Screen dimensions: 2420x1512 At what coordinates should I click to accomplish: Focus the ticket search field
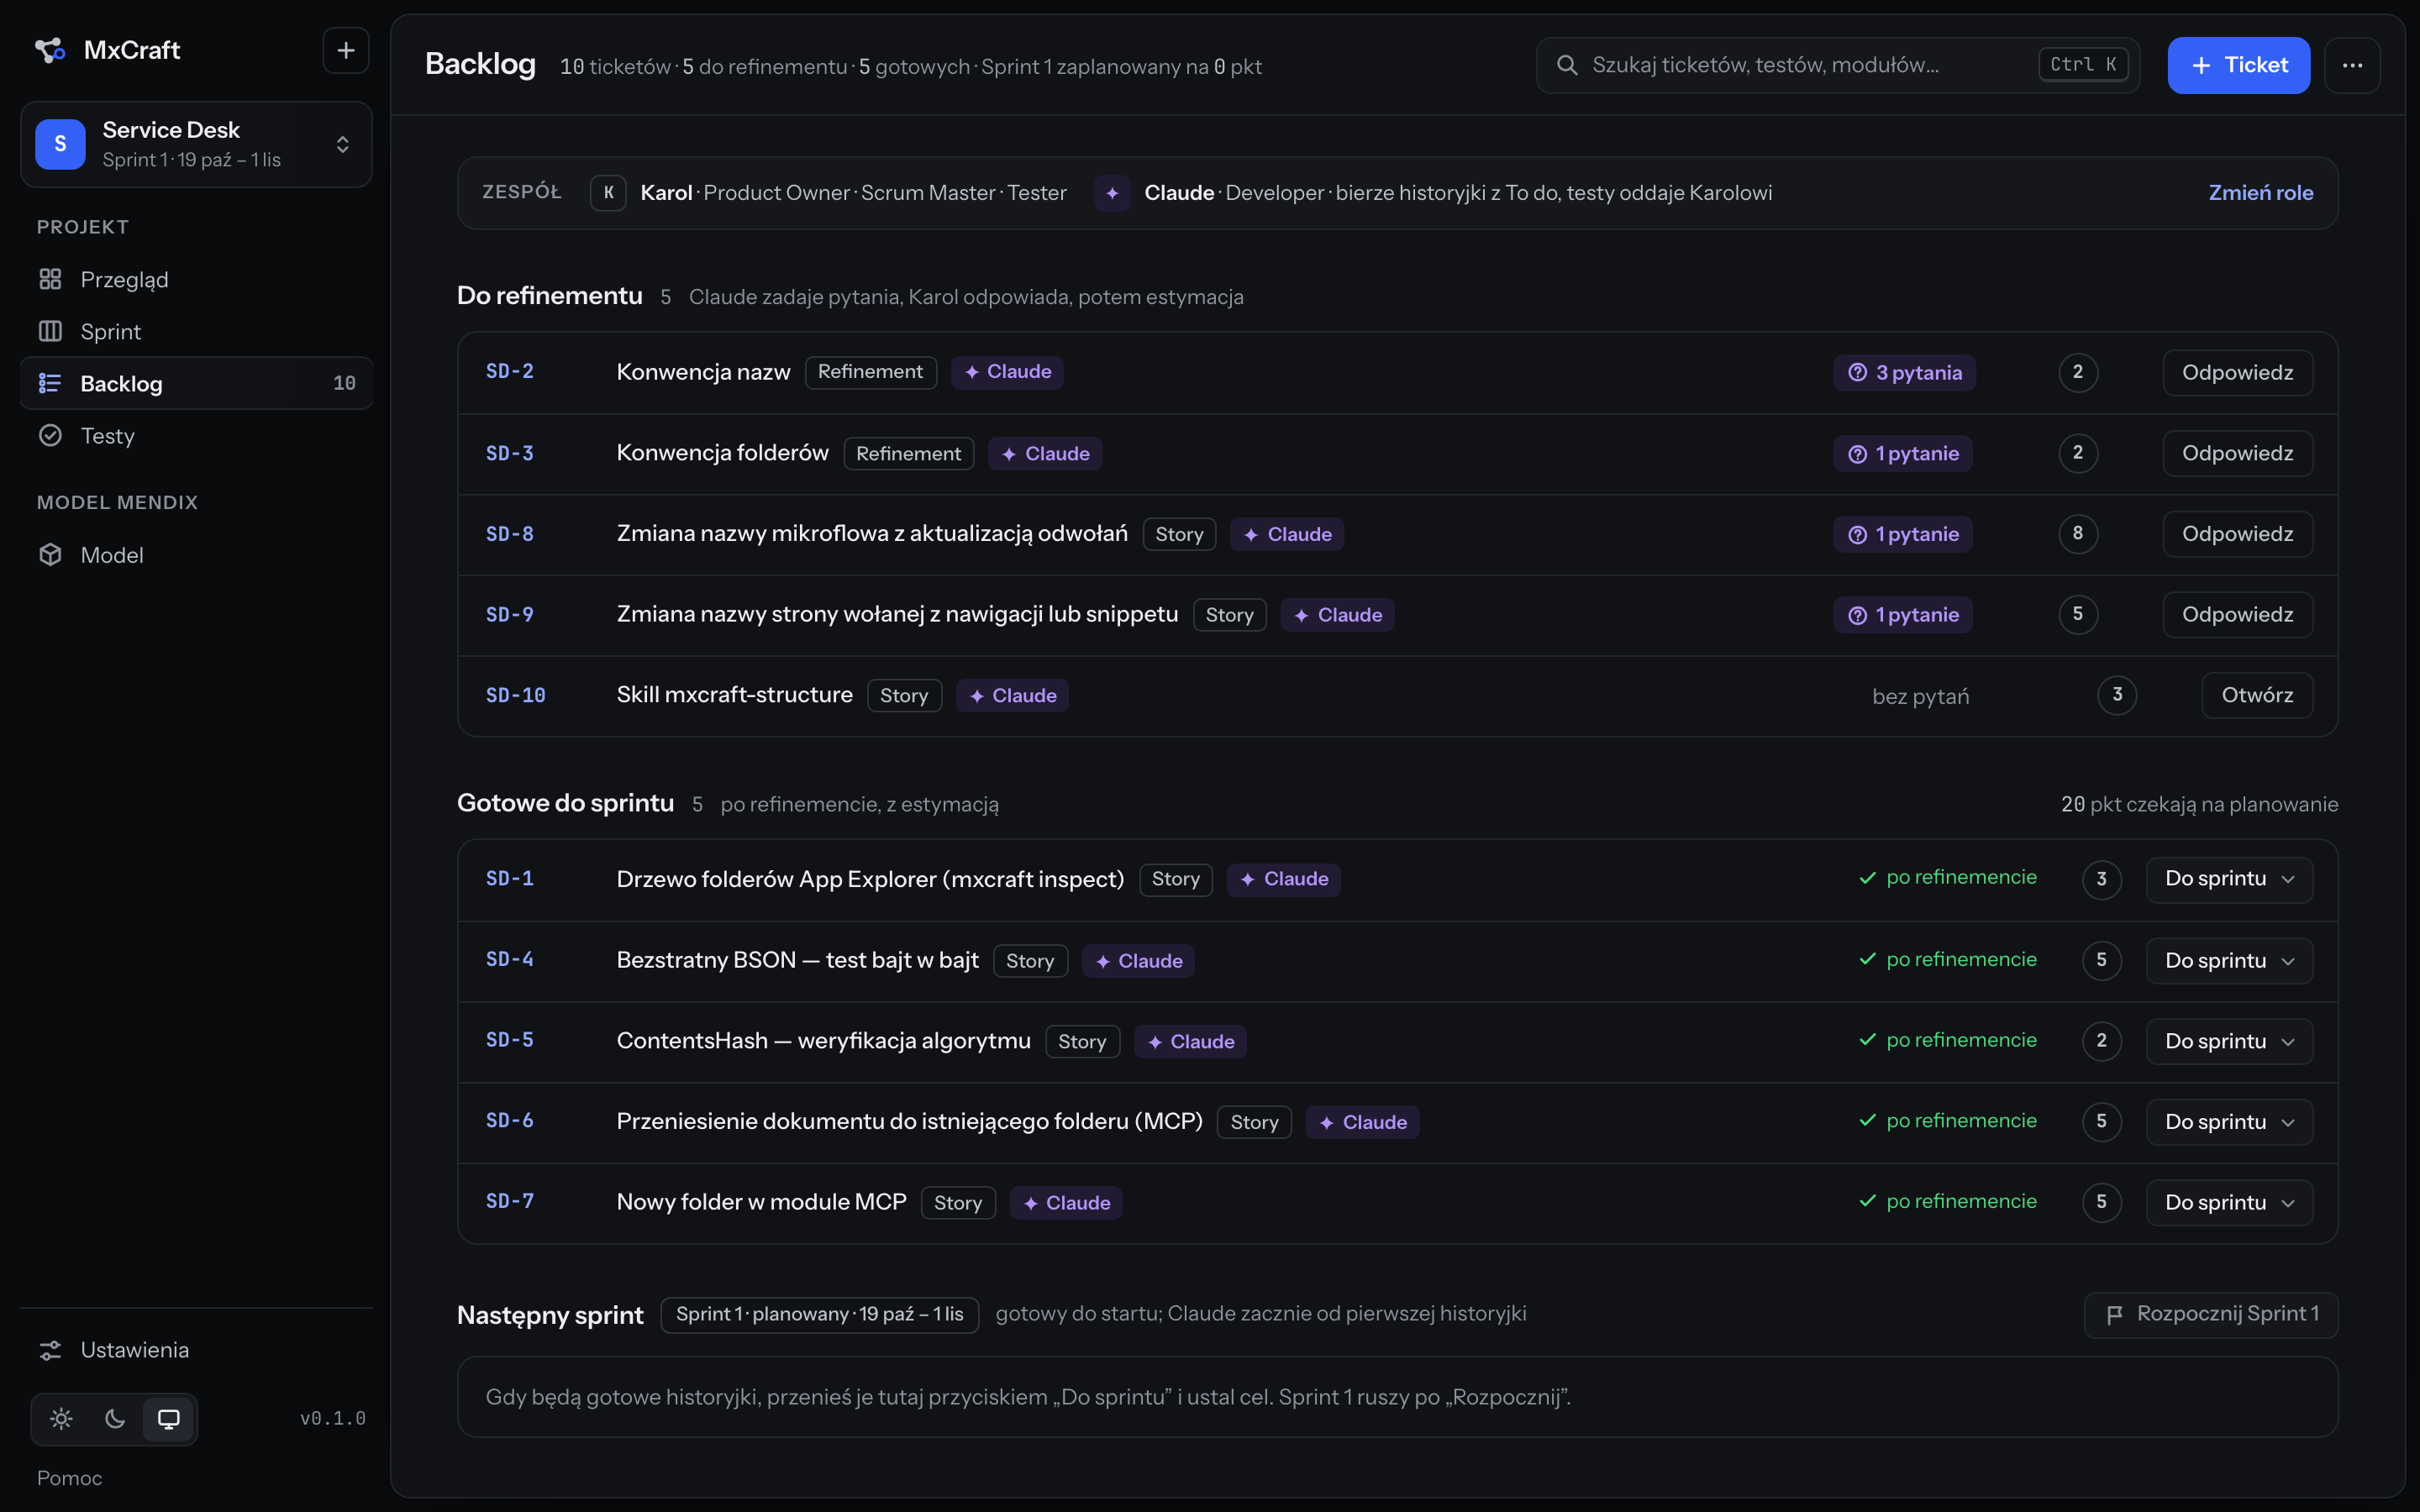(1837, 65)
